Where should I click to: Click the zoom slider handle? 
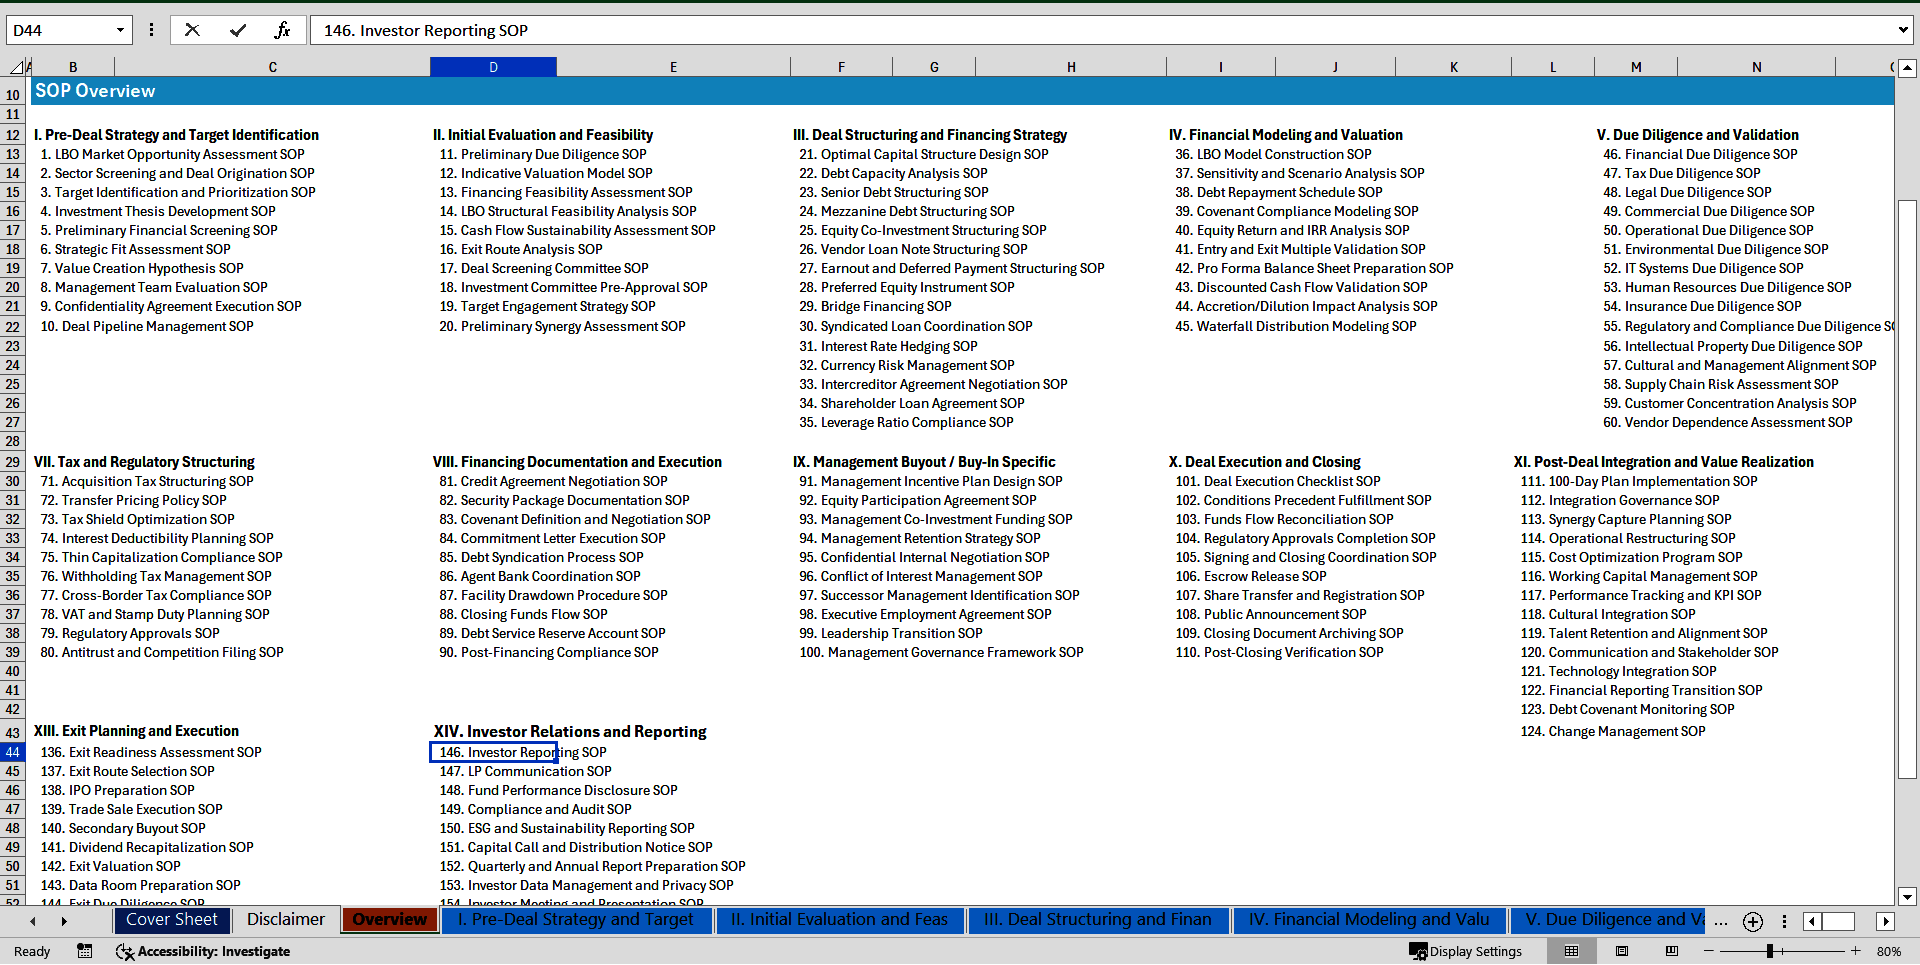[x=1769, y=951]
